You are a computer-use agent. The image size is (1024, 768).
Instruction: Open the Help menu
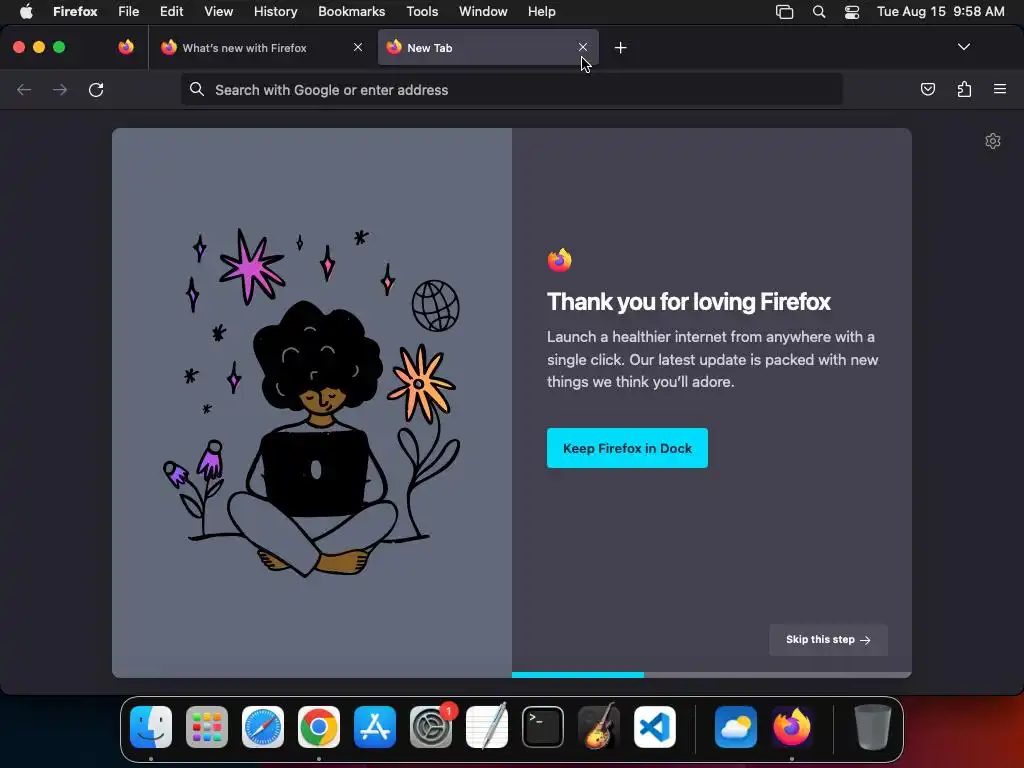point(541,11)
